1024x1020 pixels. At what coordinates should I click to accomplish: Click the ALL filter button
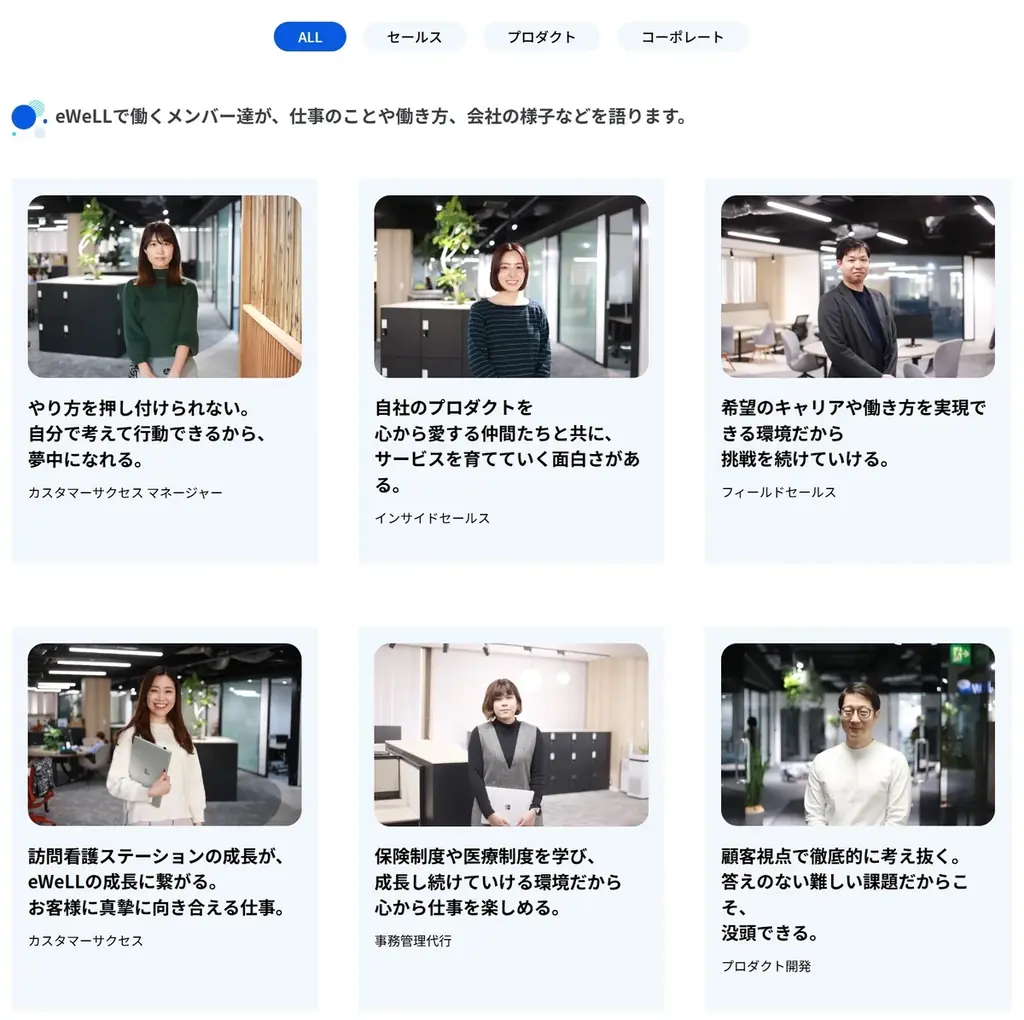(309, 36)
